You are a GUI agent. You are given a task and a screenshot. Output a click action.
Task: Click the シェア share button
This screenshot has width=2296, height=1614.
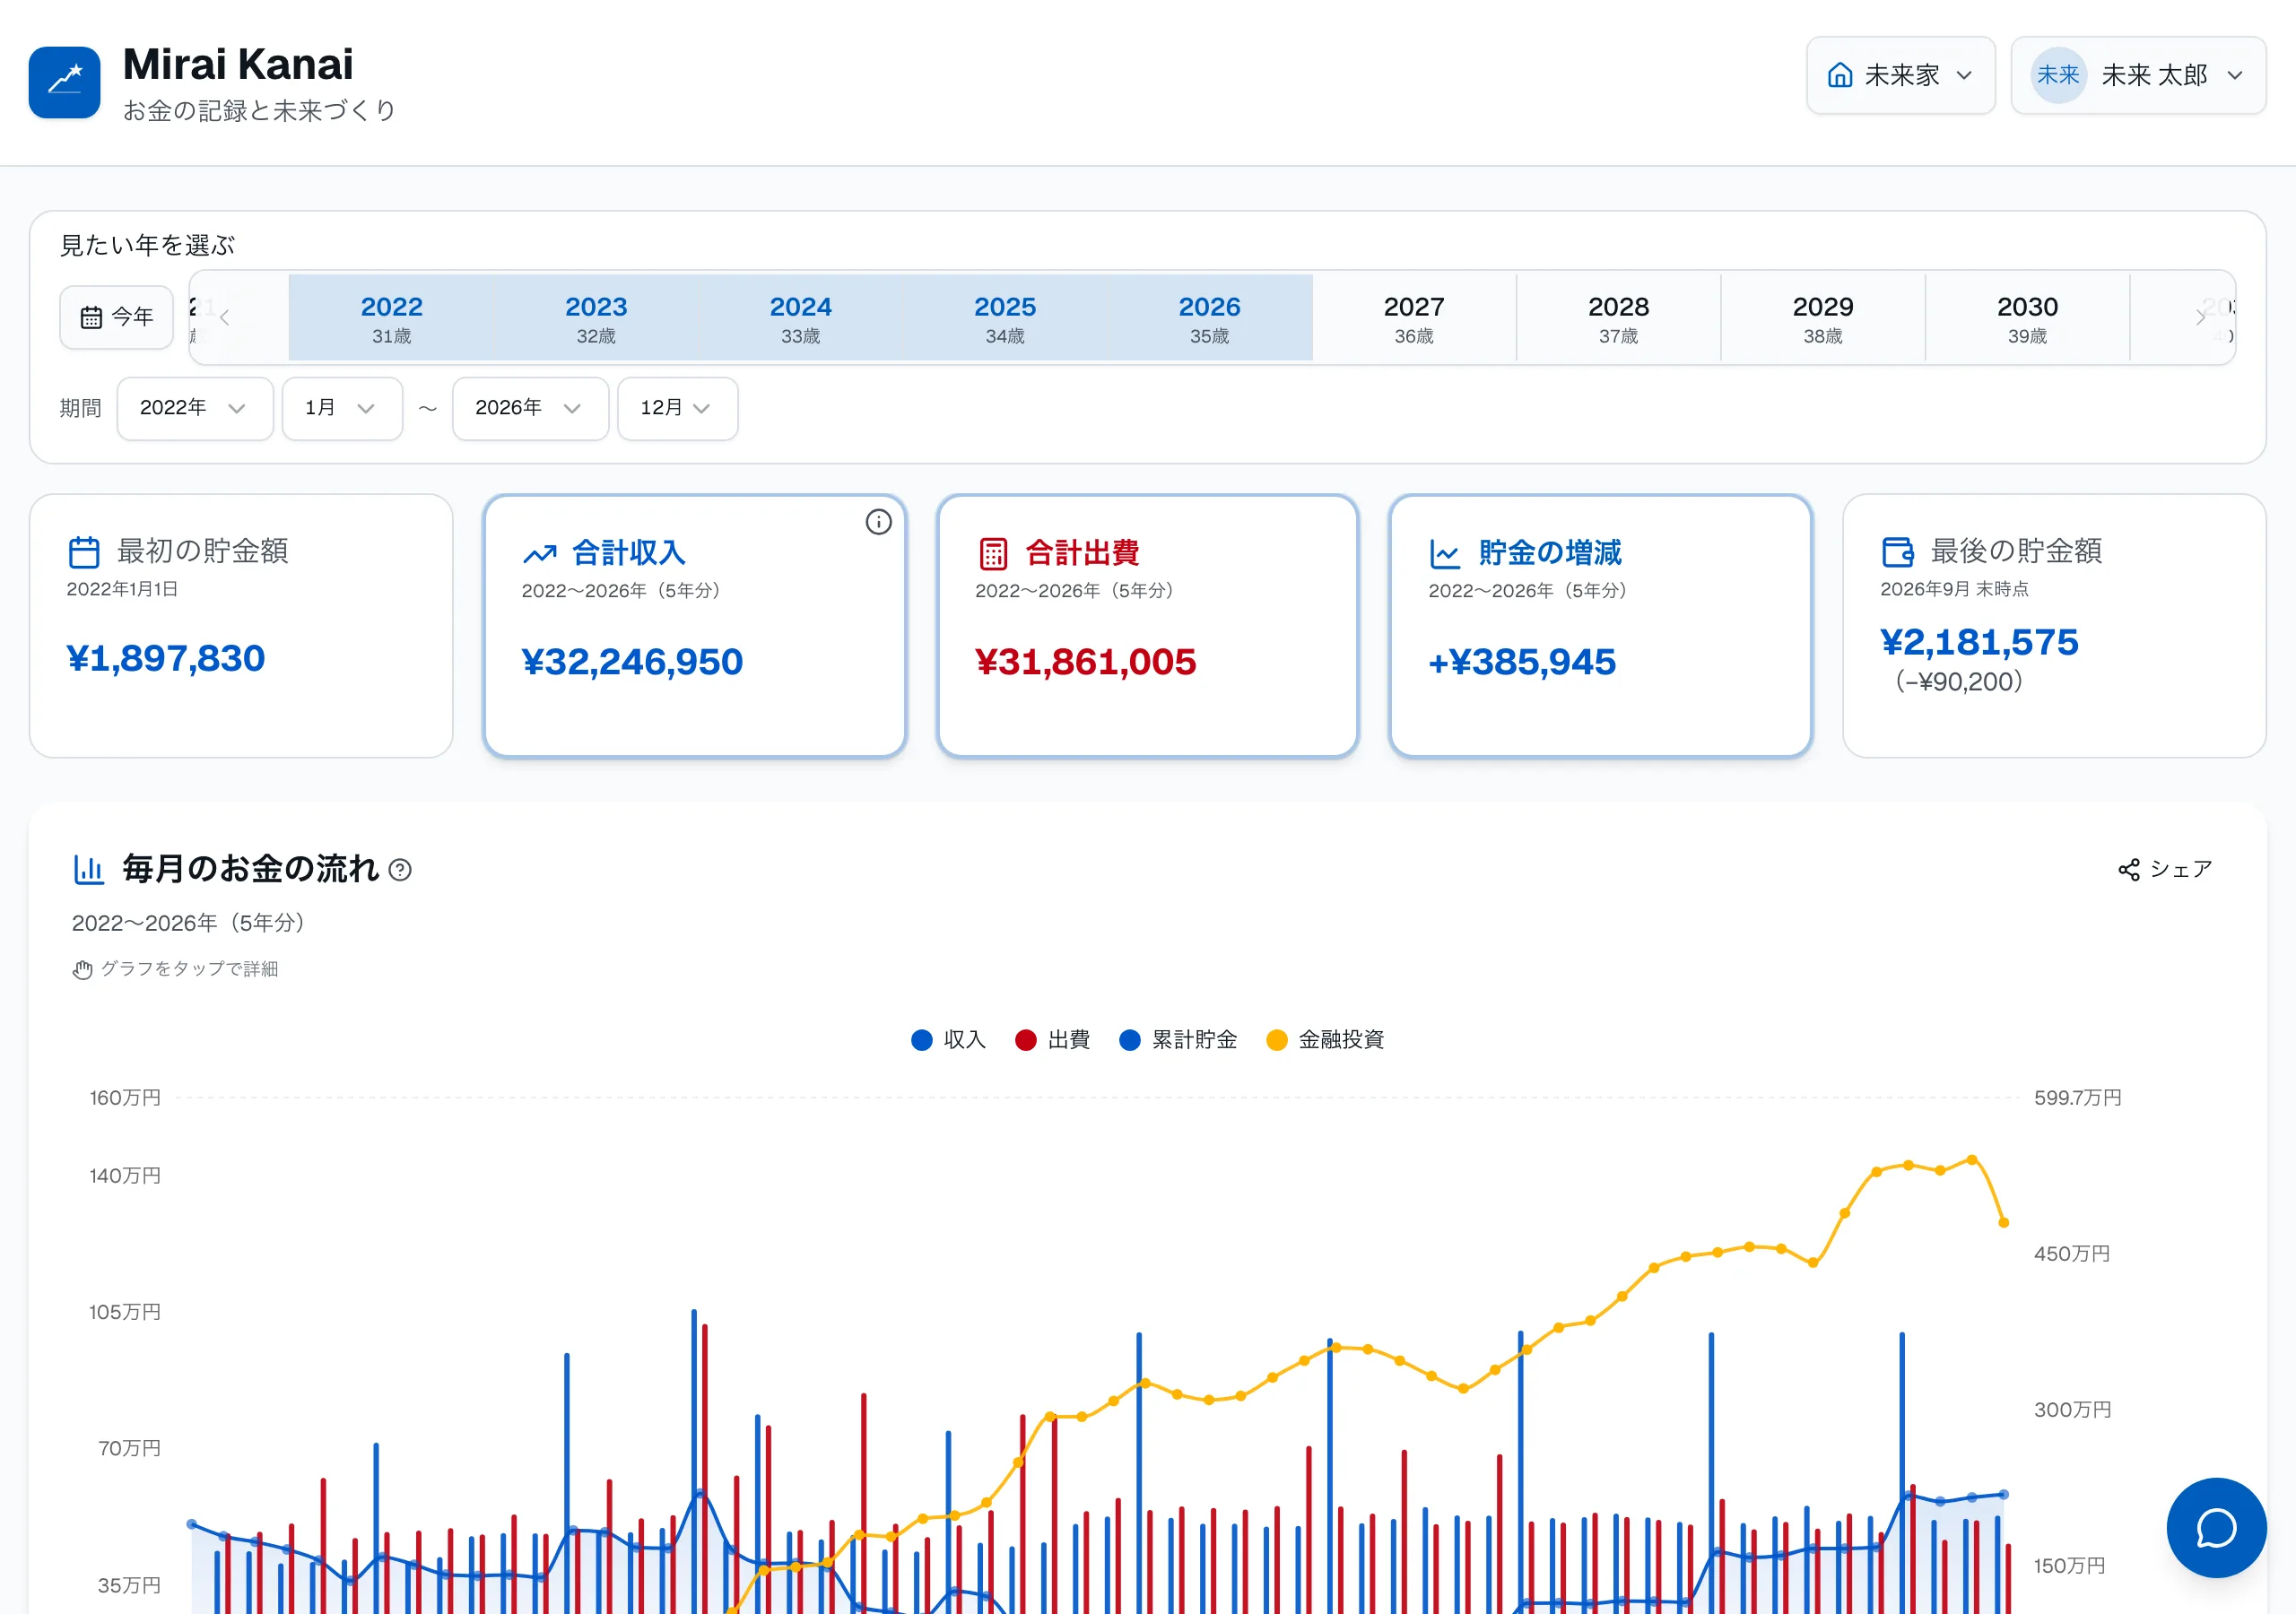coord(2165,870)
